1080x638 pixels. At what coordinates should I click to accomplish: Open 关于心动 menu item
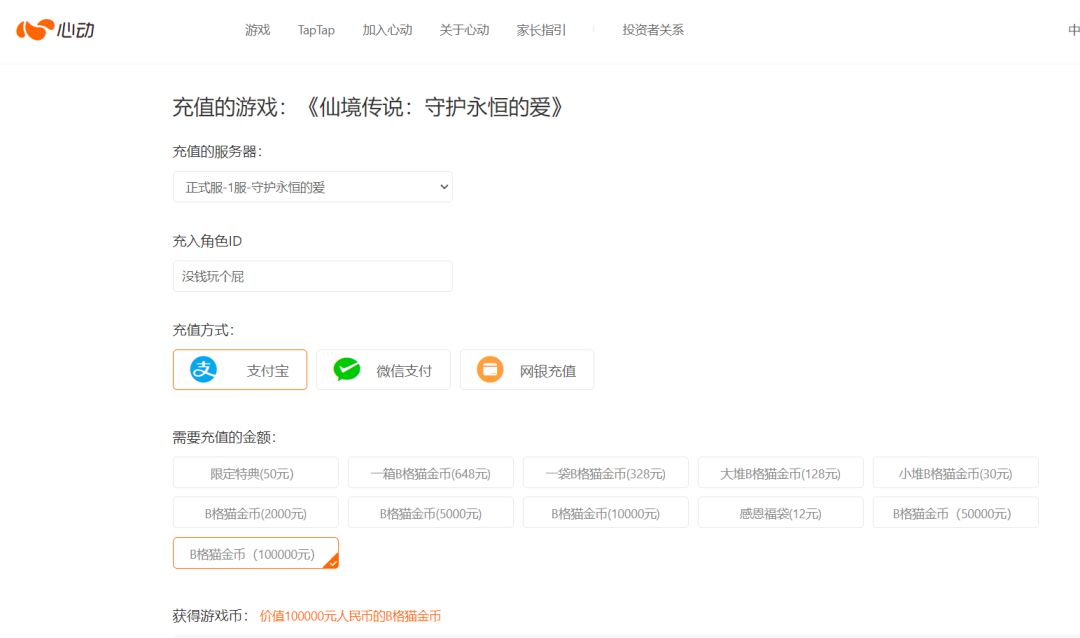[x=464, y=30]
